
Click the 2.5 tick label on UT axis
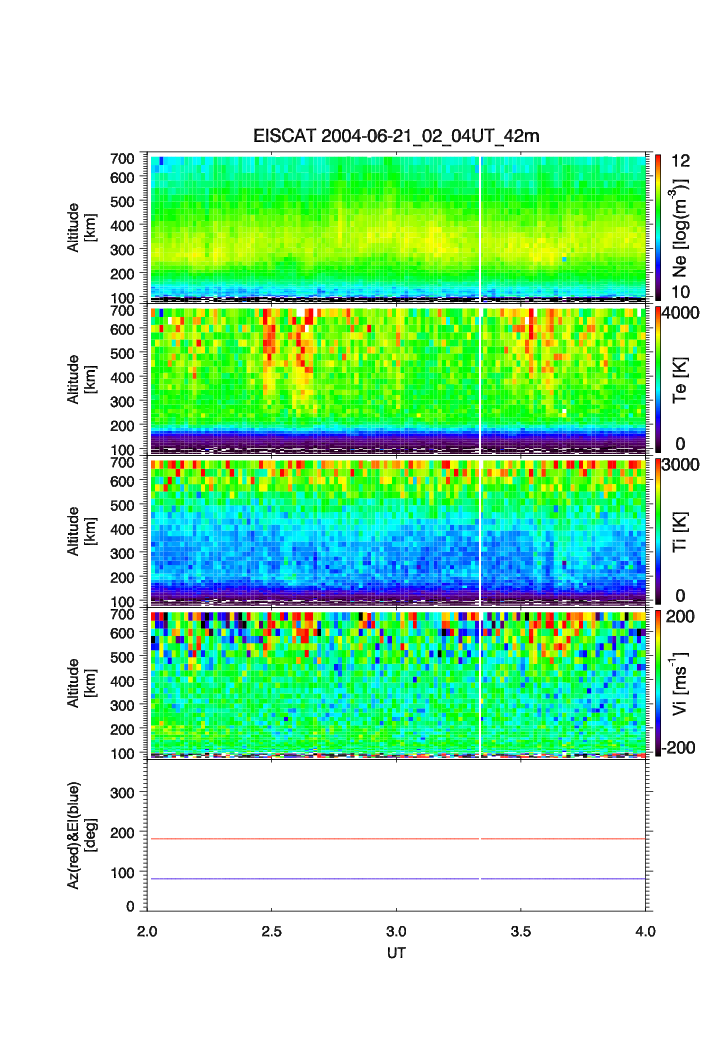(272, 932)
